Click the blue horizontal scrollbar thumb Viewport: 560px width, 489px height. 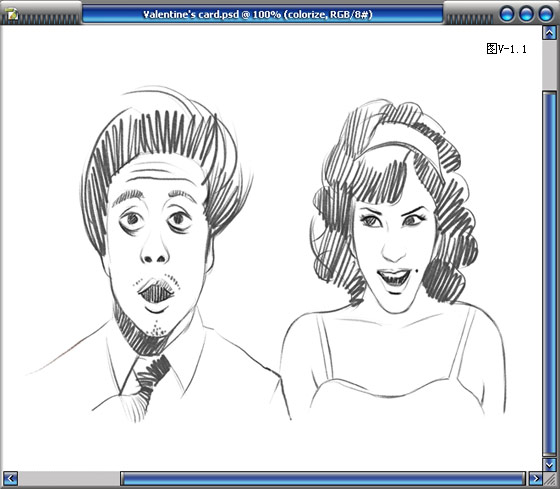click(323, 479)
